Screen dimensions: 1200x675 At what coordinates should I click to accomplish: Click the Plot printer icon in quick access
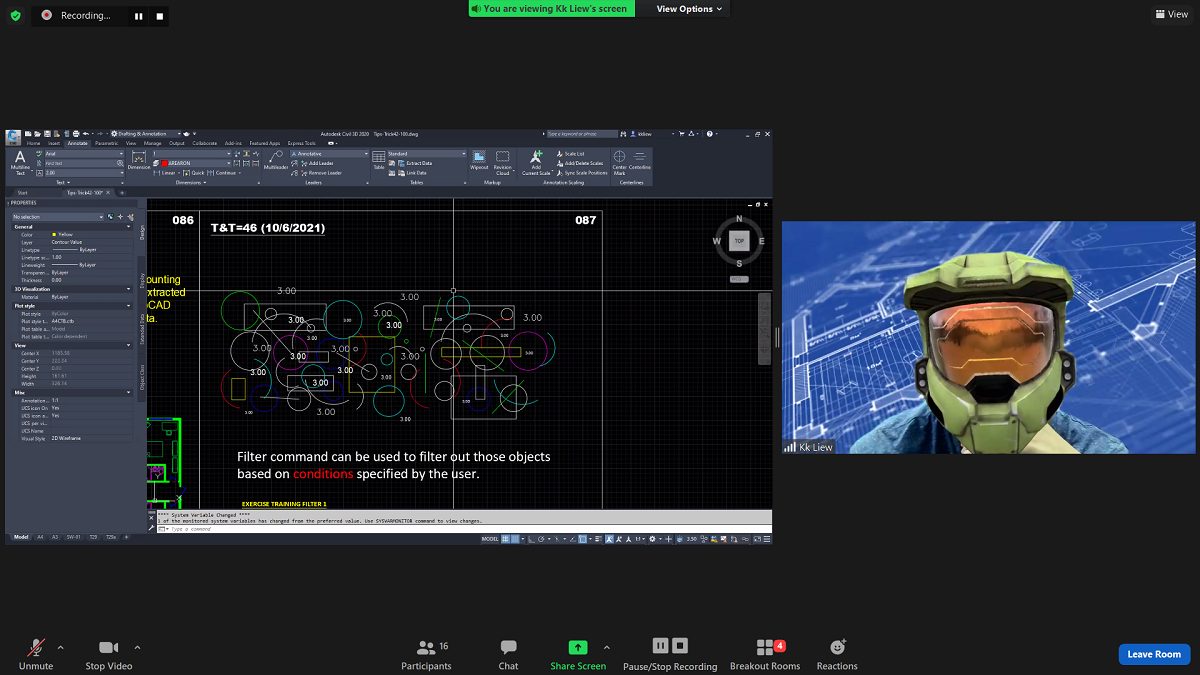76,134
